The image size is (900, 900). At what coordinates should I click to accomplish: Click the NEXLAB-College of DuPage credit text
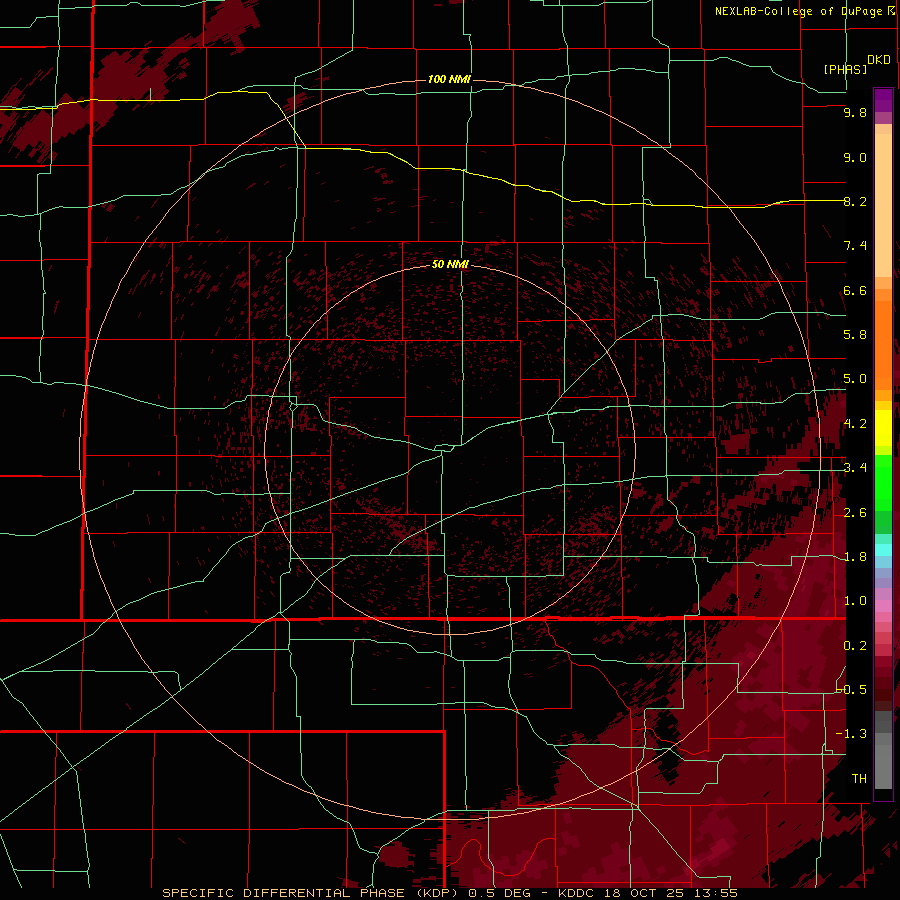(799, 11)
